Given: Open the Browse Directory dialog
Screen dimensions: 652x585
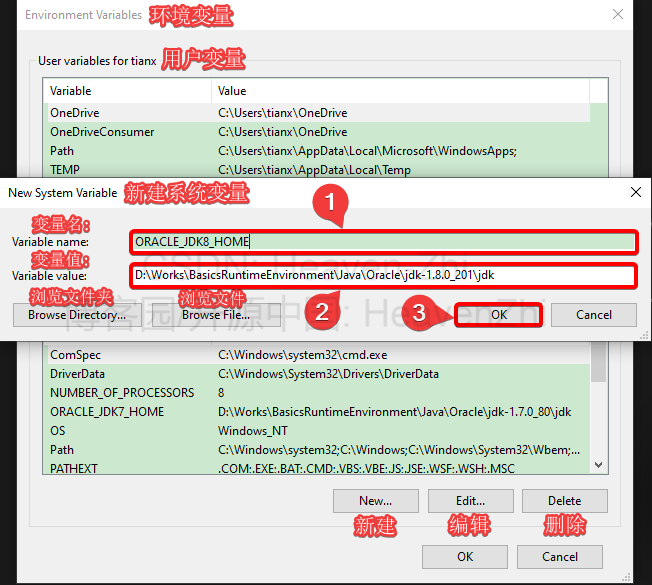Looking at the screenshot, I should (x=77, y=315).
